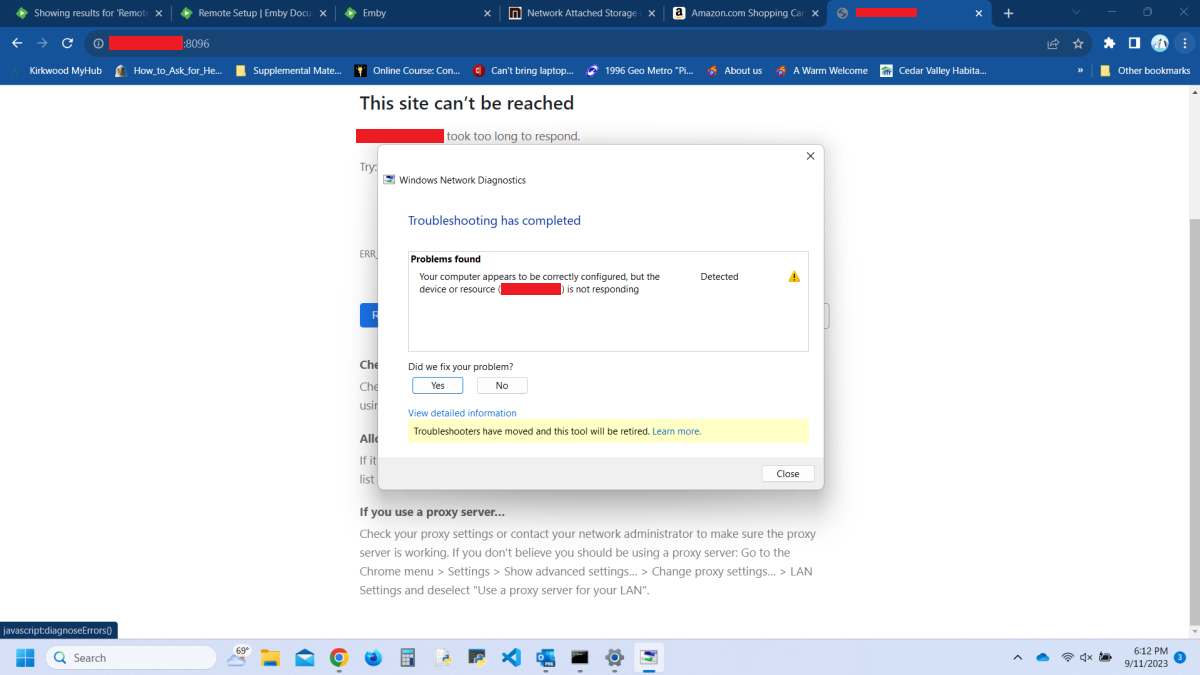
Task: Share this page icon in address bar
Action: [1053, 43]
